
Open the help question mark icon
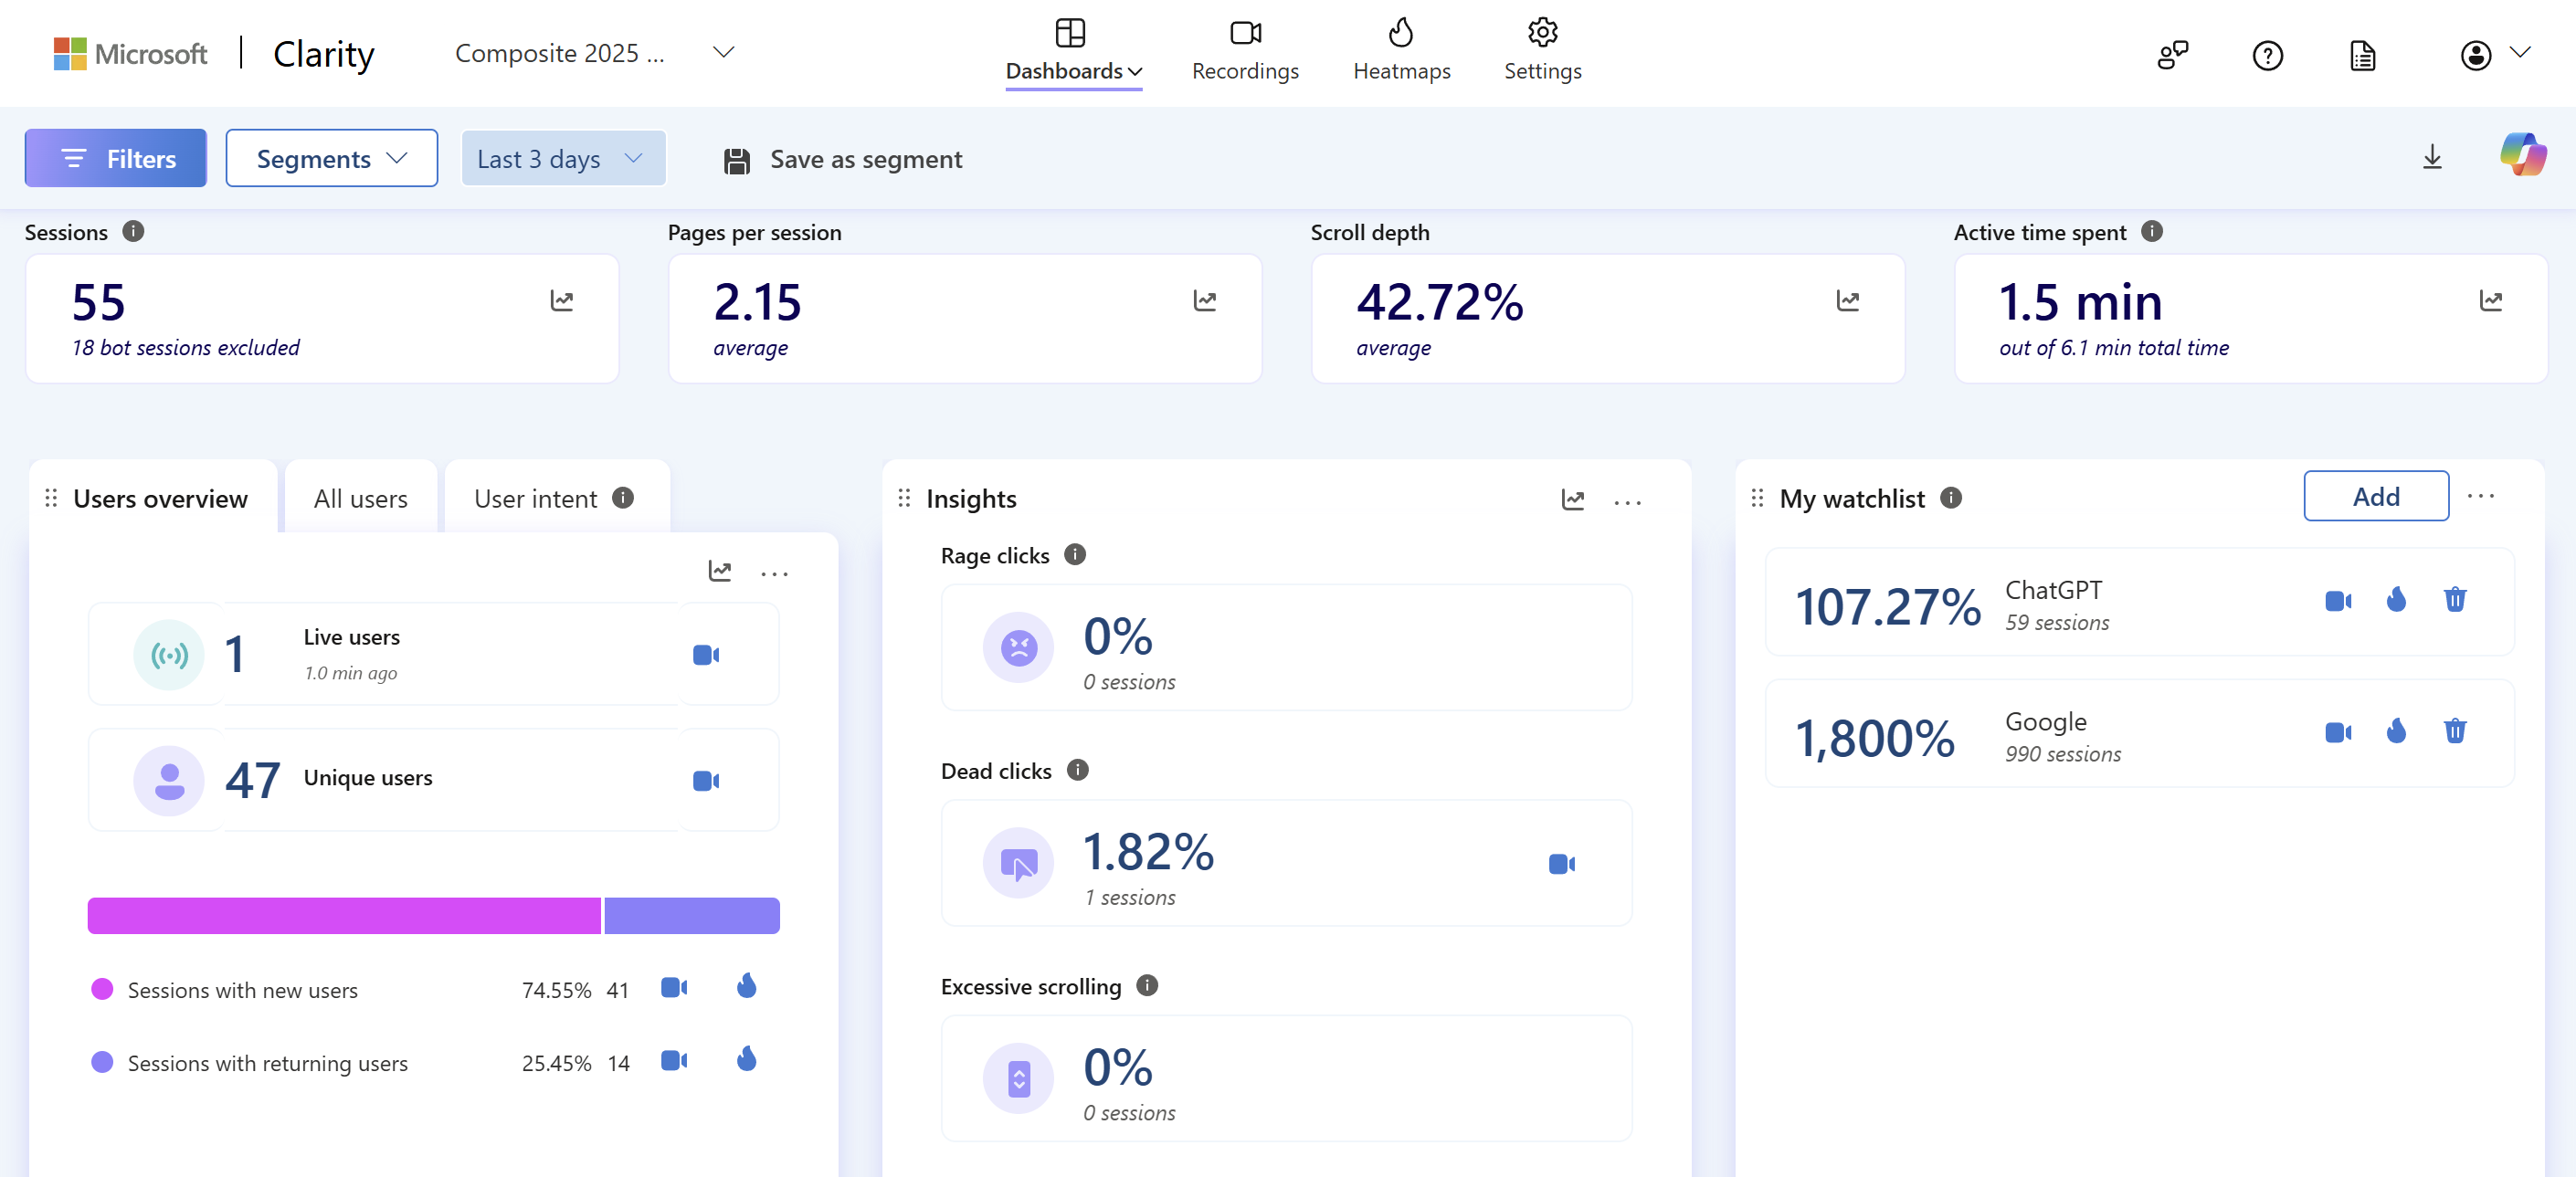coord(2266,56)
